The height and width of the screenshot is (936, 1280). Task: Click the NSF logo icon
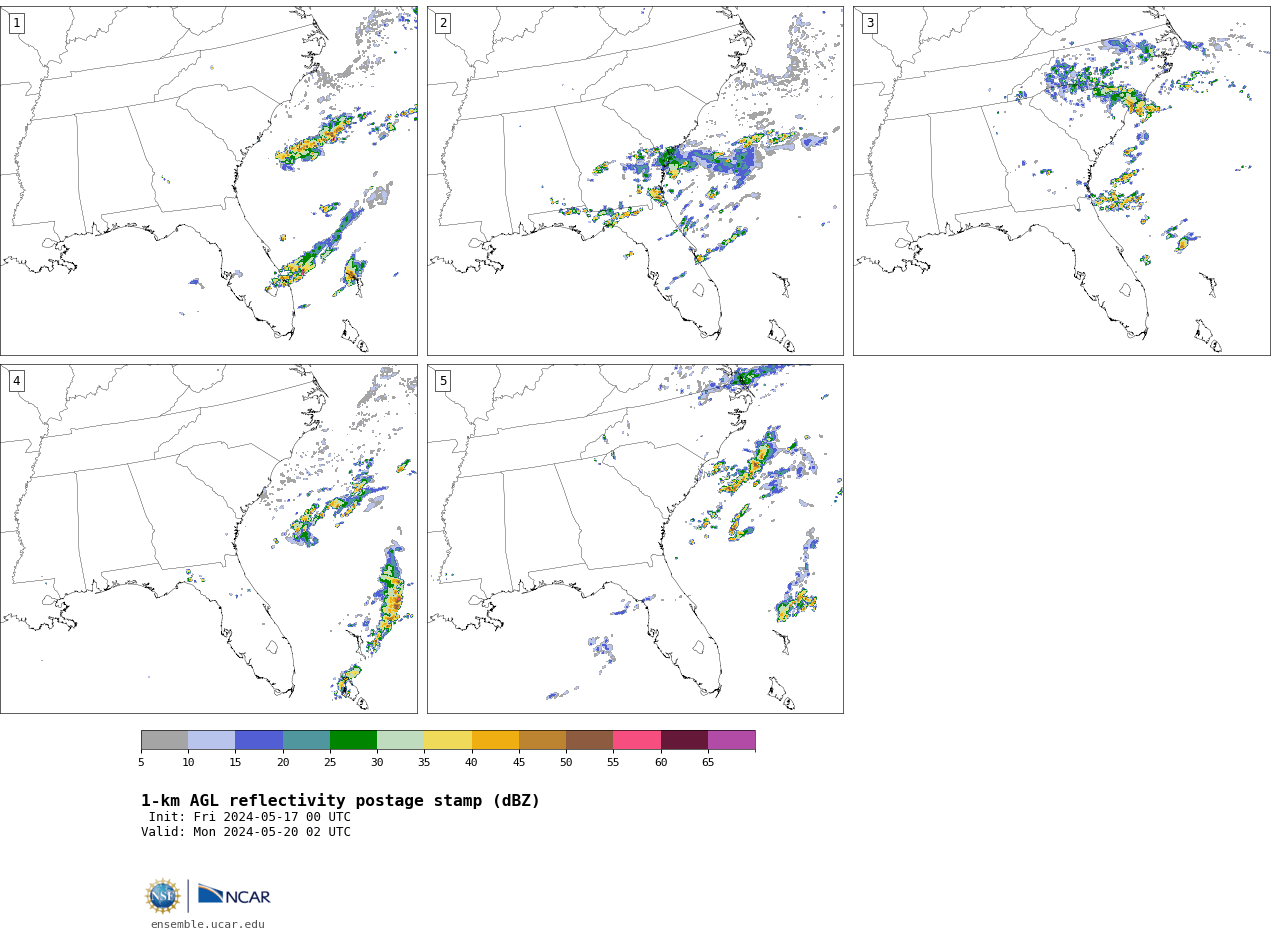[163, 896]
